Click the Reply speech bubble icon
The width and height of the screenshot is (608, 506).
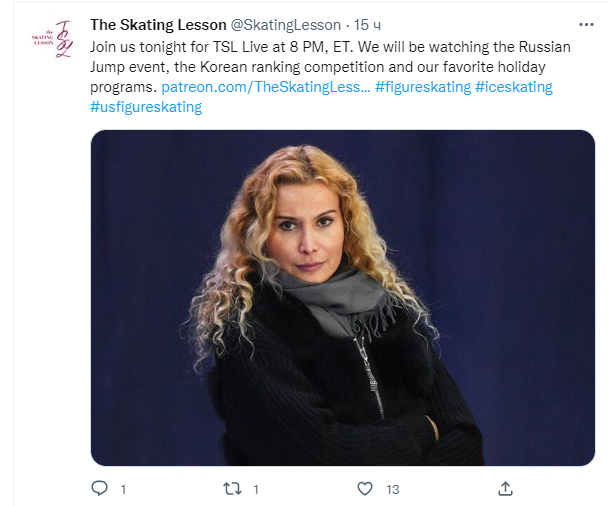(x=100, y=489)
